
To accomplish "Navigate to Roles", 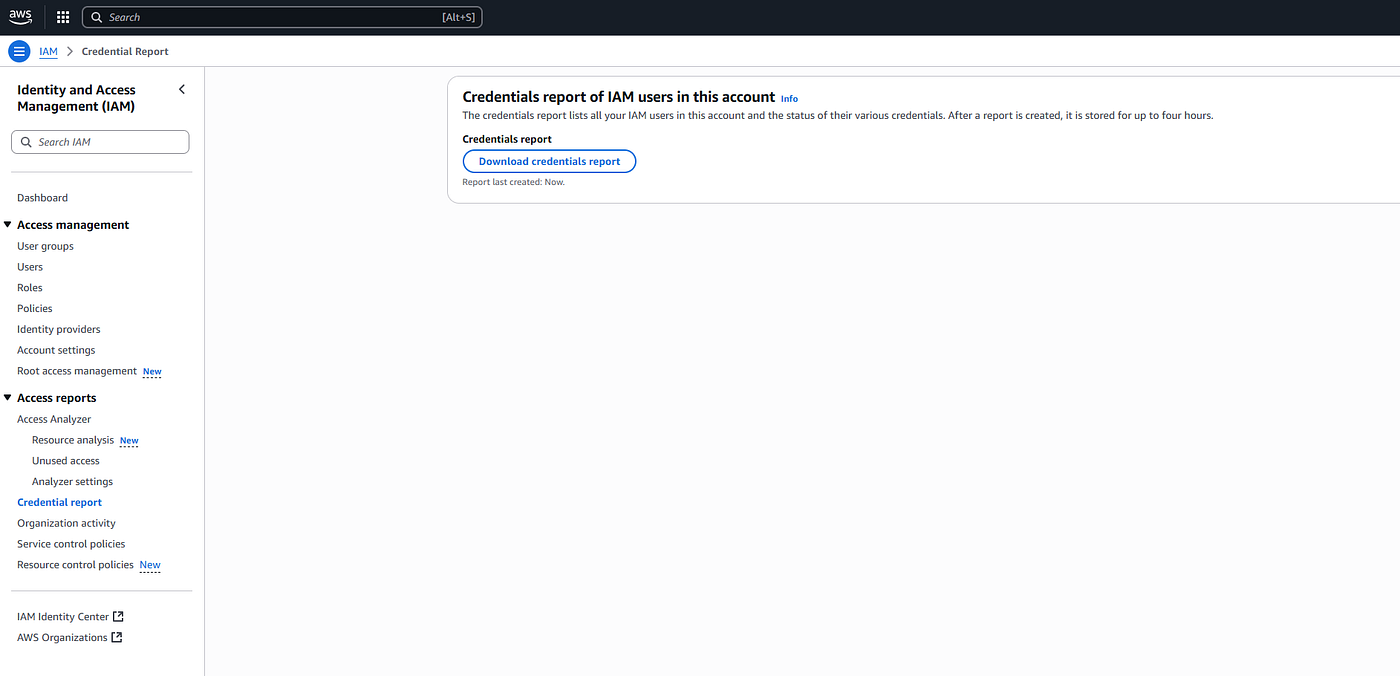I will click(30, 288).
